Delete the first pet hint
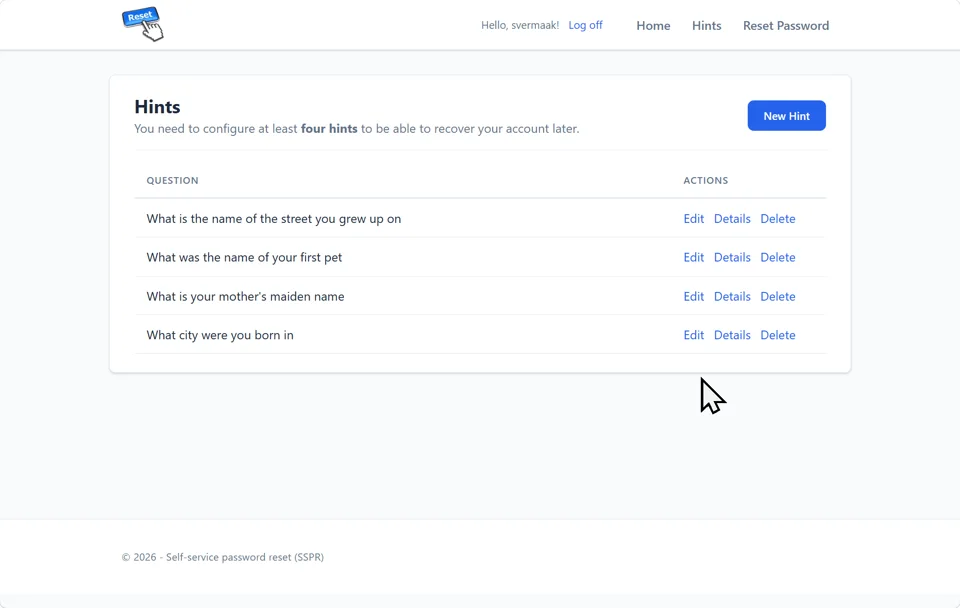The height and width of the screenshot is (608, 960). tap(778, 257)
